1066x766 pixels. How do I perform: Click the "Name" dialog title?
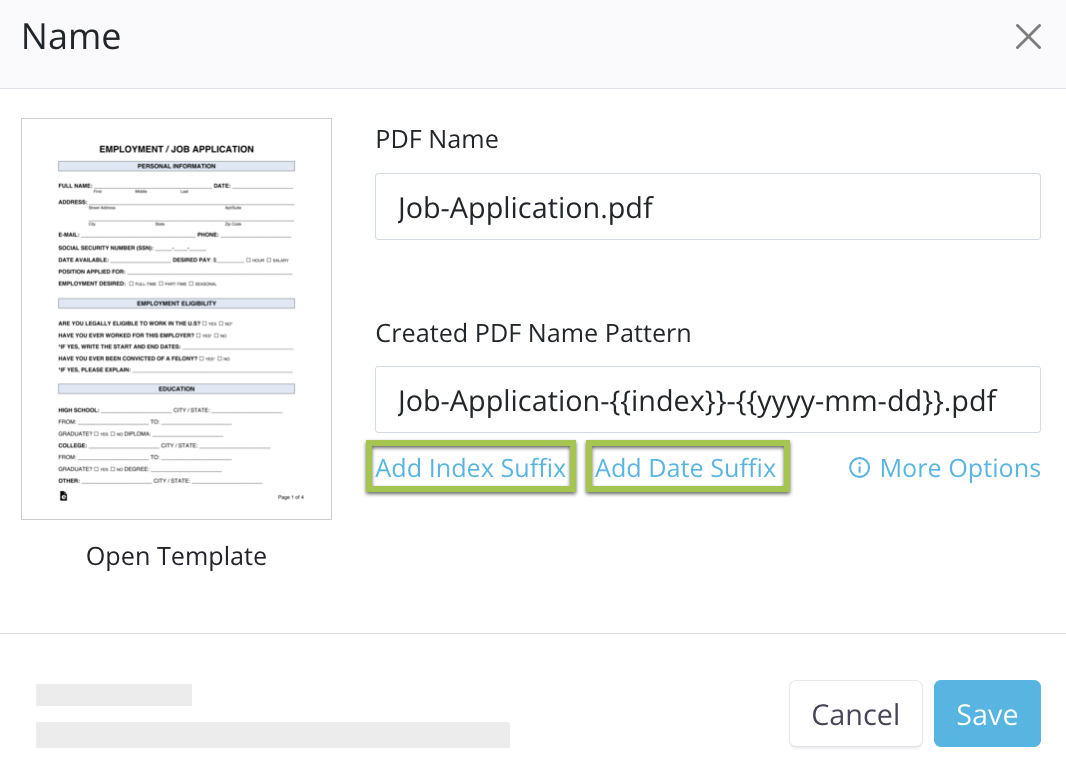[x=71, y=37]
